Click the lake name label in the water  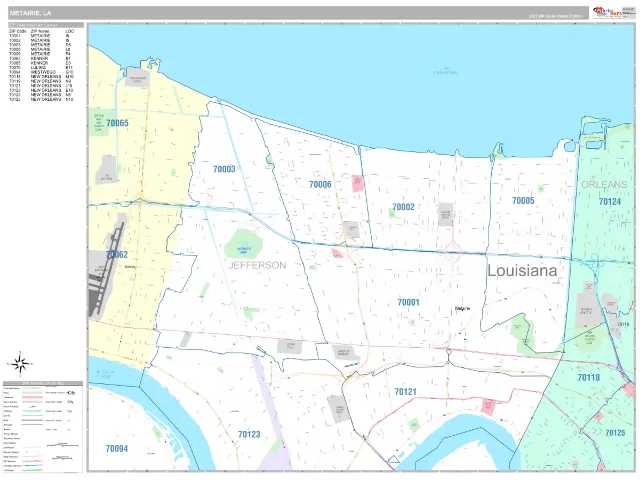[445, 70]
